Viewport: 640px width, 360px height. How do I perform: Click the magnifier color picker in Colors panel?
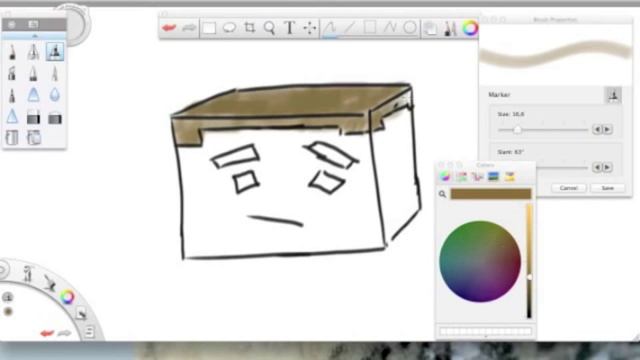point(442,194)
